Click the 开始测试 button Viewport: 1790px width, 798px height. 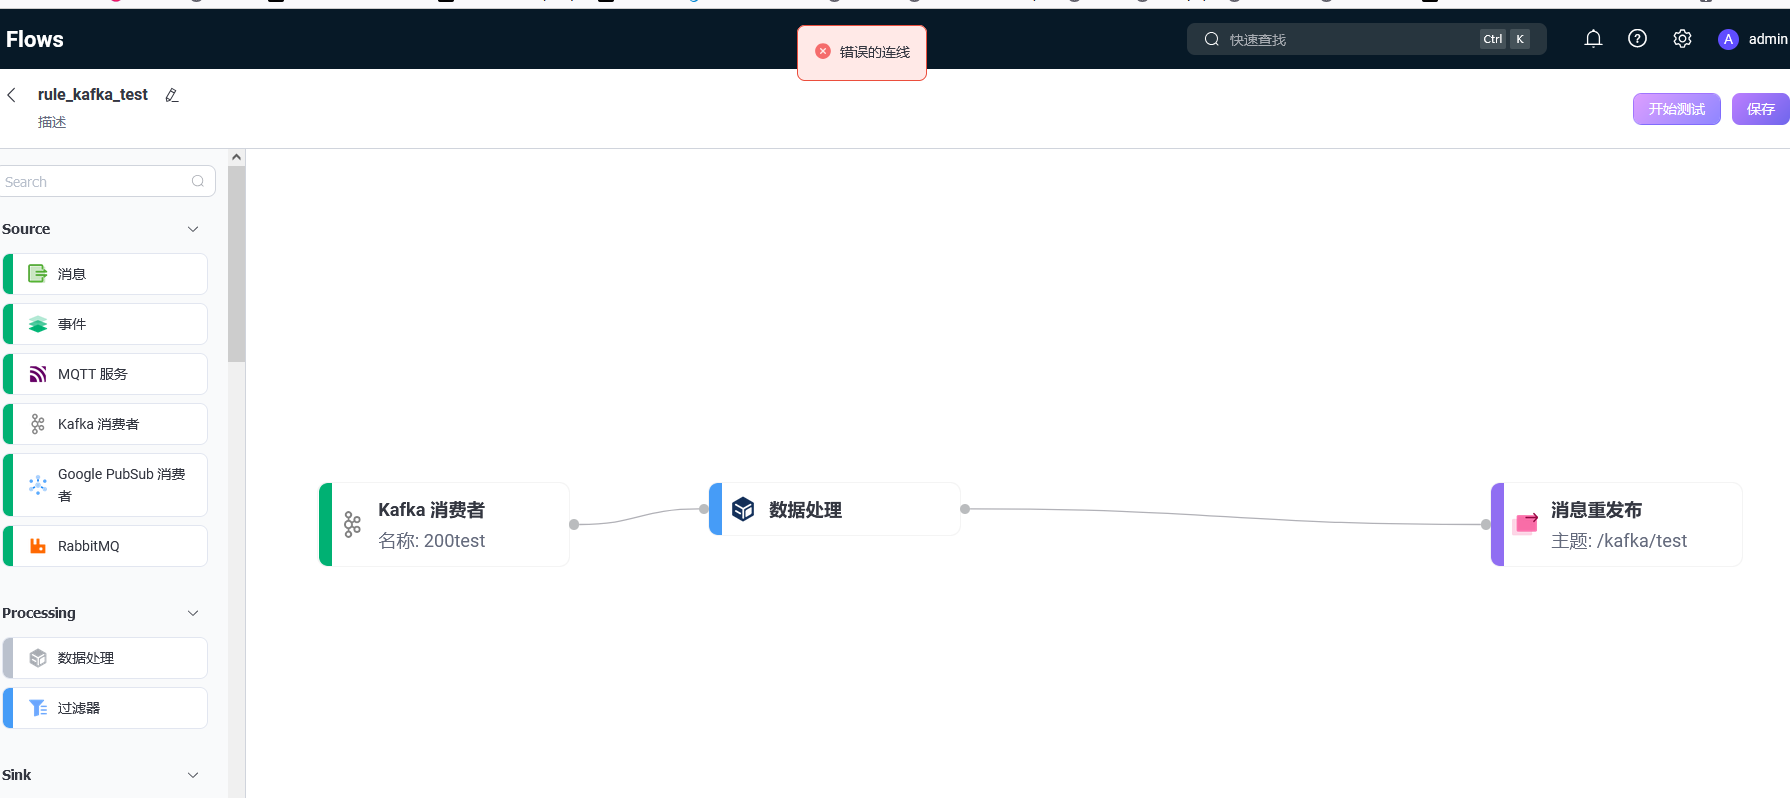point(1677,109)
